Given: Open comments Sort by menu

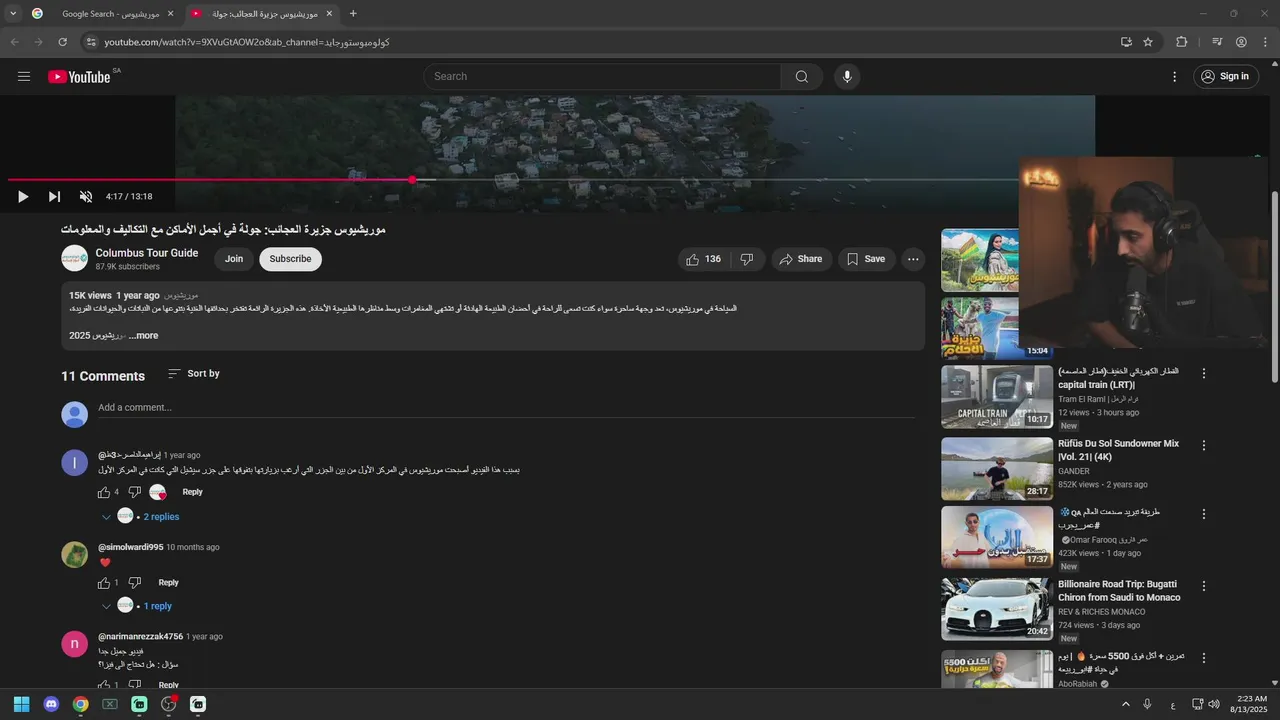Looking at the screenshot, I should point(194,374).
